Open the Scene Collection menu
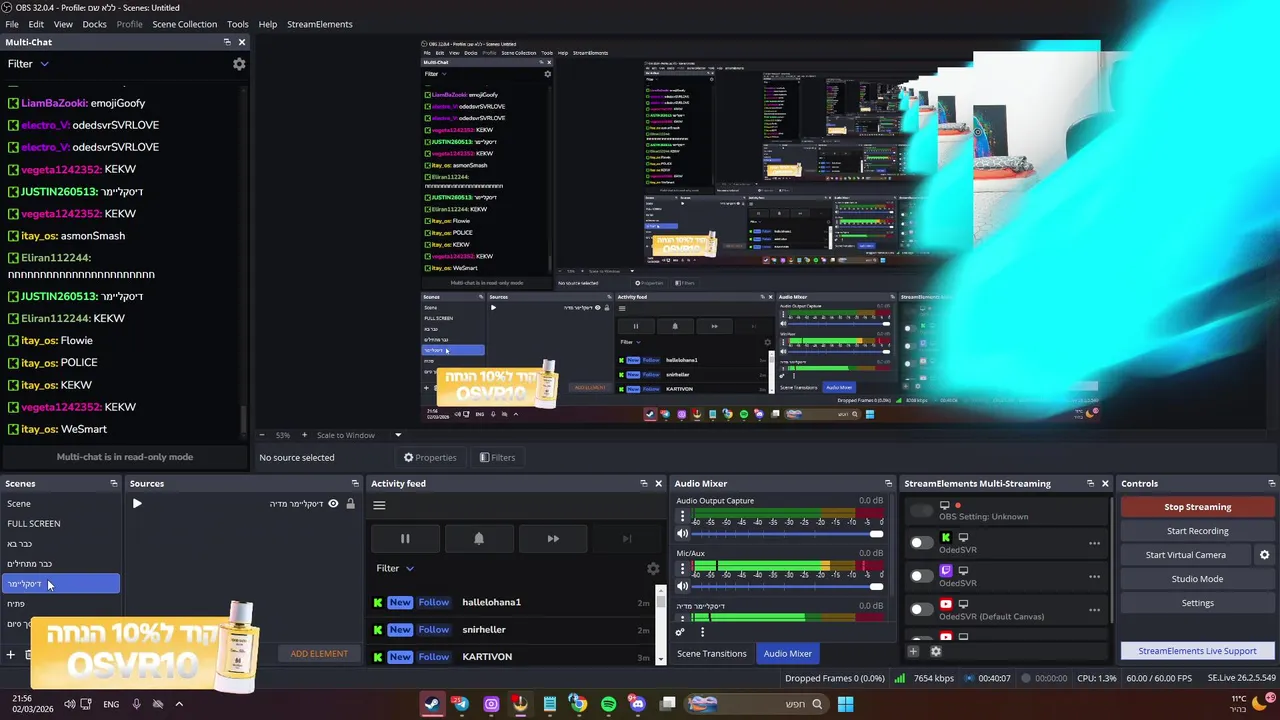Viewport: 1280px width, 720px height. 184,24
